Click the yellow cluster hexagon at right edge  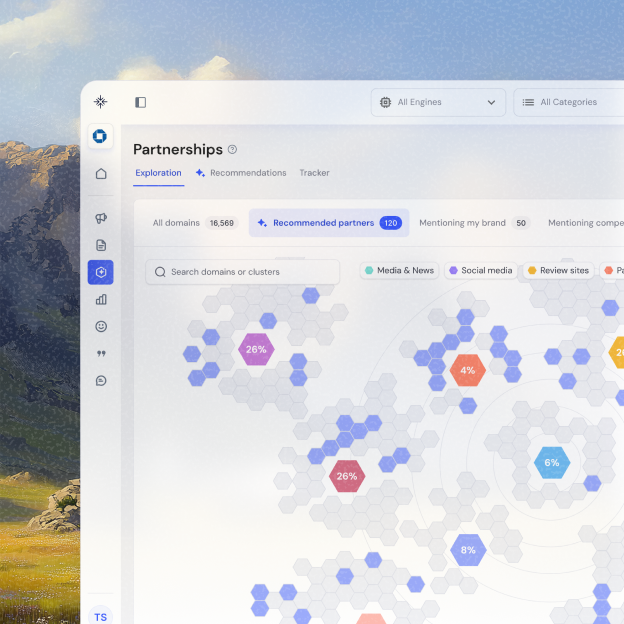617,352
